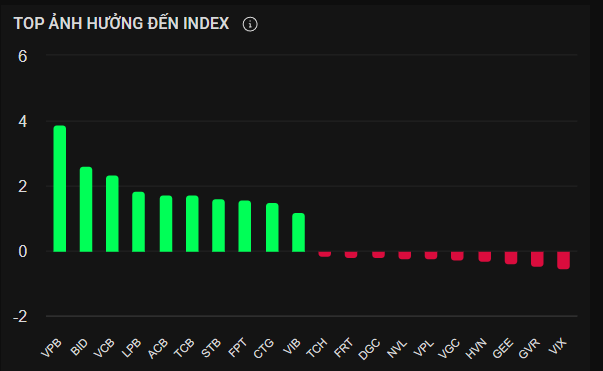This screenshot has height=371, width=603.
Task: Select the red NVL bar
Action: pyautogui.click(x=405, y=255)
